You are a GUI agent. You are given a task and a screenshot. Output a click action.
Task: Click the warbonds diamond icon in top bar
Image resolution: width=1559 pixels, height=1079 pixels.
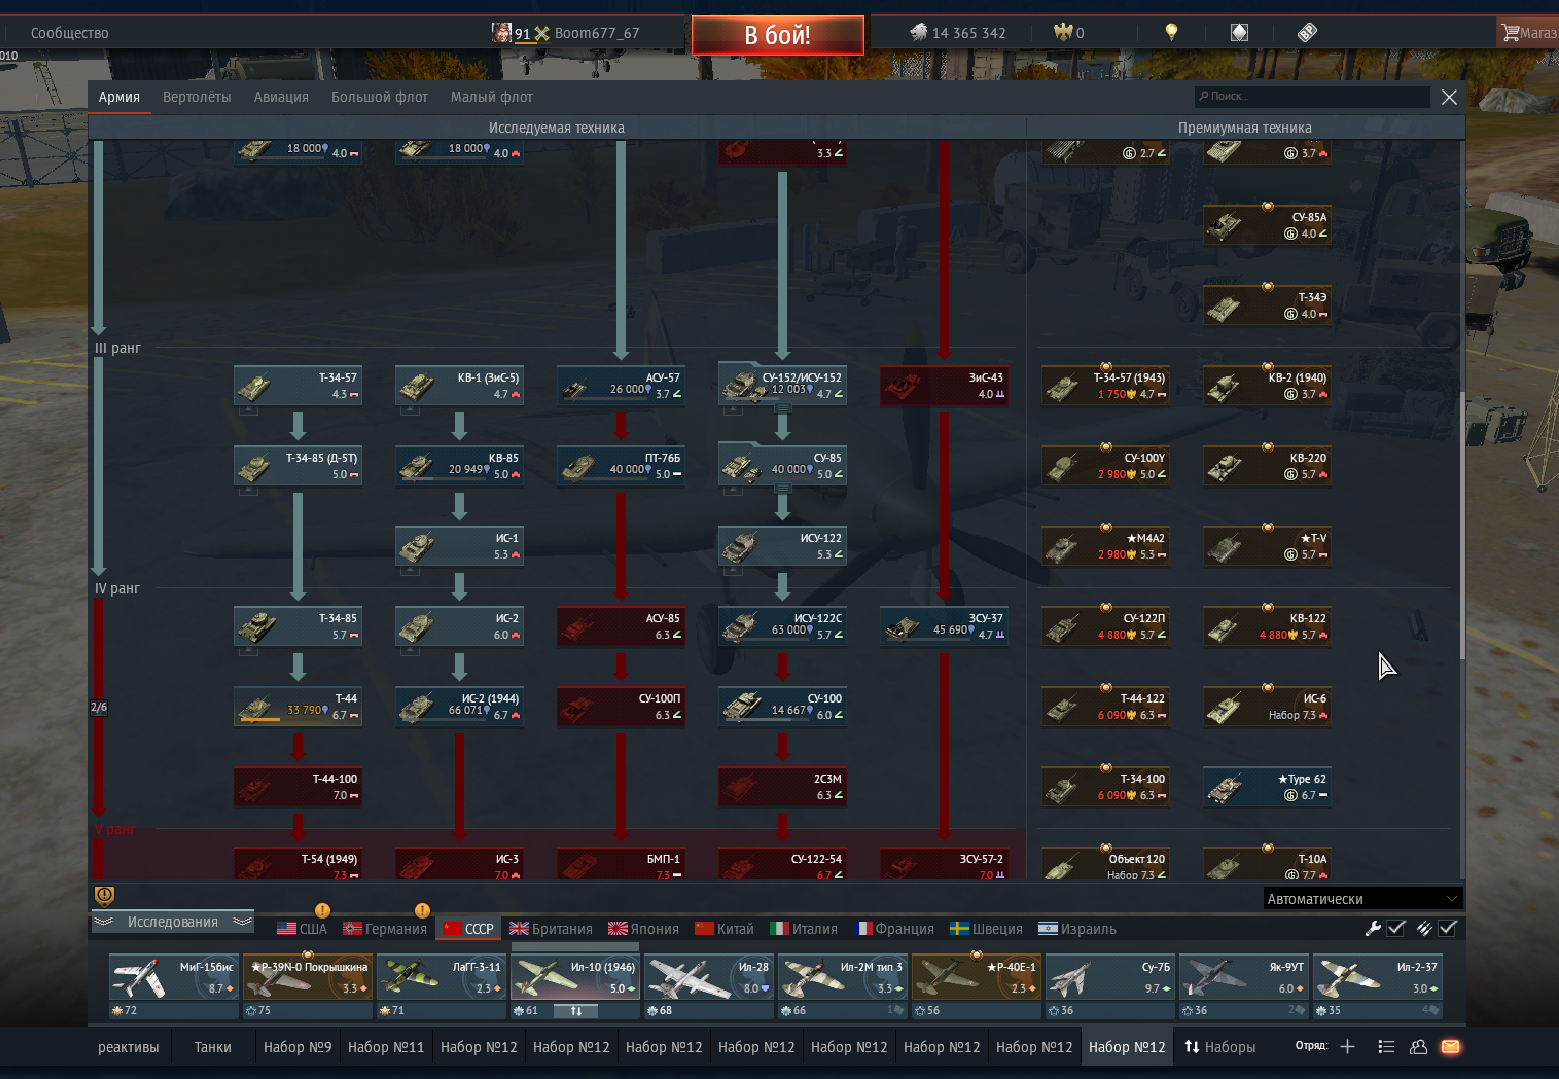pos(1239,33)
